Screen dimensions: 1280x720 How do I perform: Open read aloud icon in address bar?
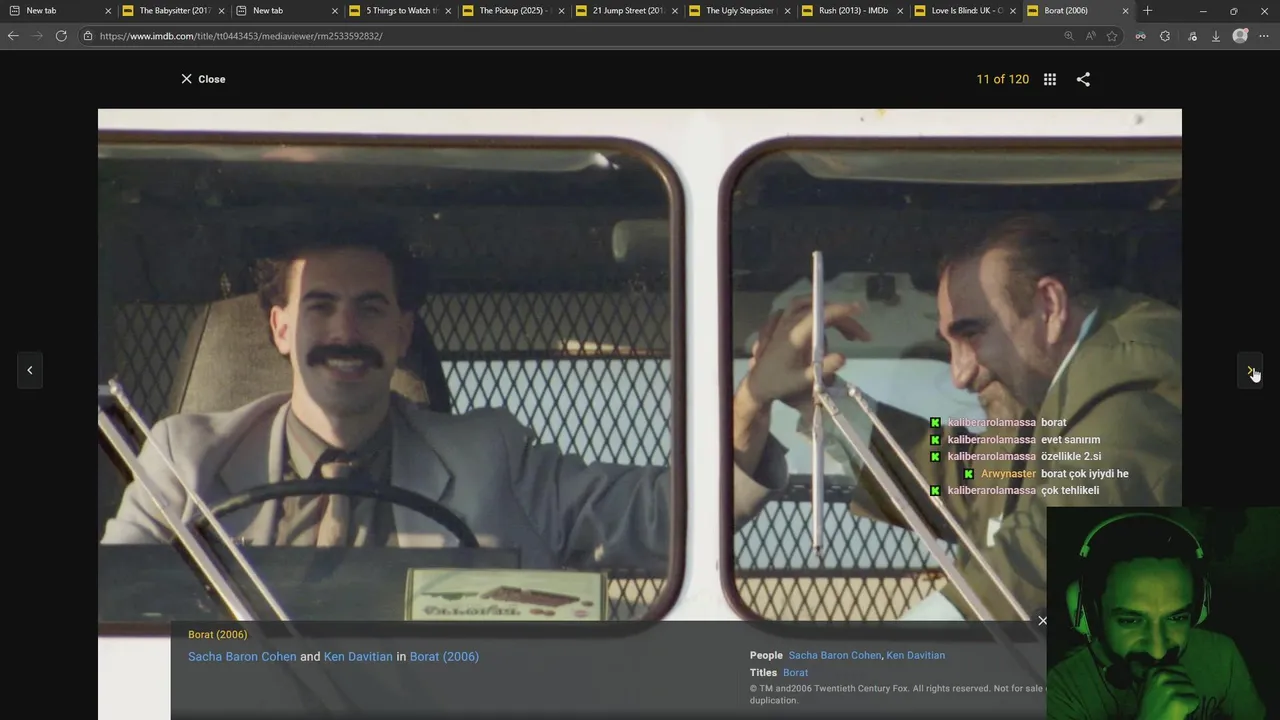[1091, 36]
